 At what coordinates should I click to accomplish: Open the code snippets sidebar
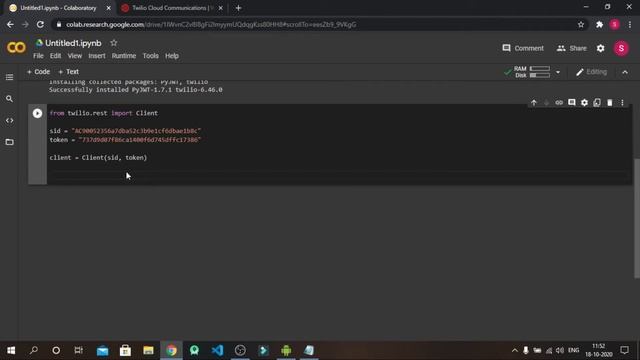9,120
